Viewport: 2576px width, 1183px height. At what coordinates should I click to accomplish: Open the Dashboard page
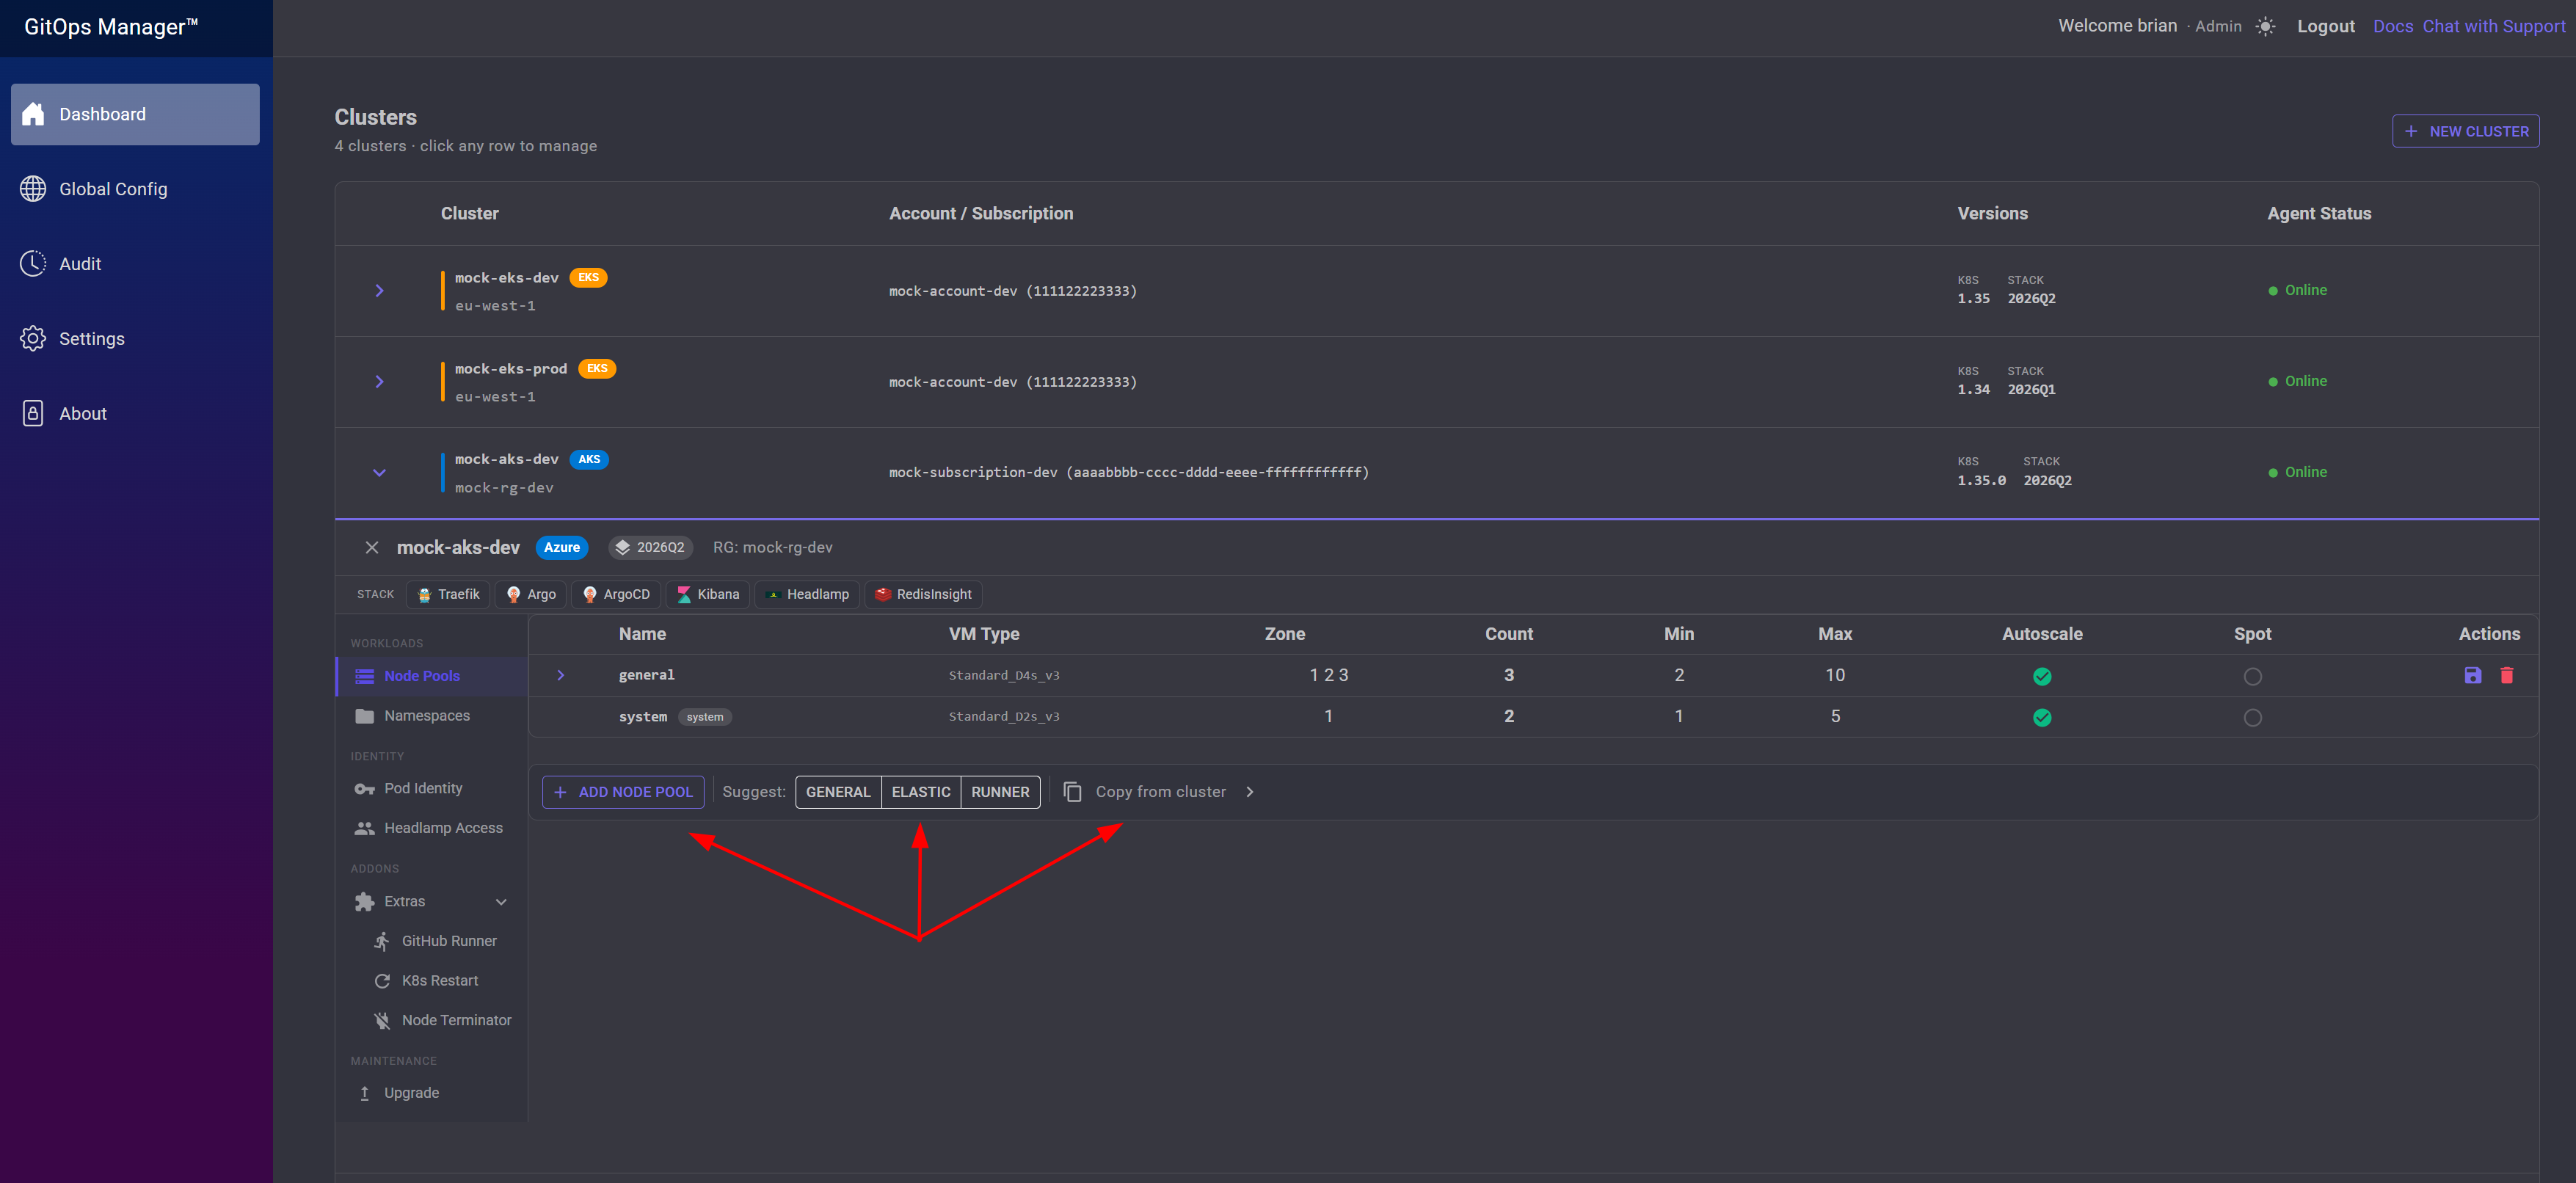pos(135,114)
